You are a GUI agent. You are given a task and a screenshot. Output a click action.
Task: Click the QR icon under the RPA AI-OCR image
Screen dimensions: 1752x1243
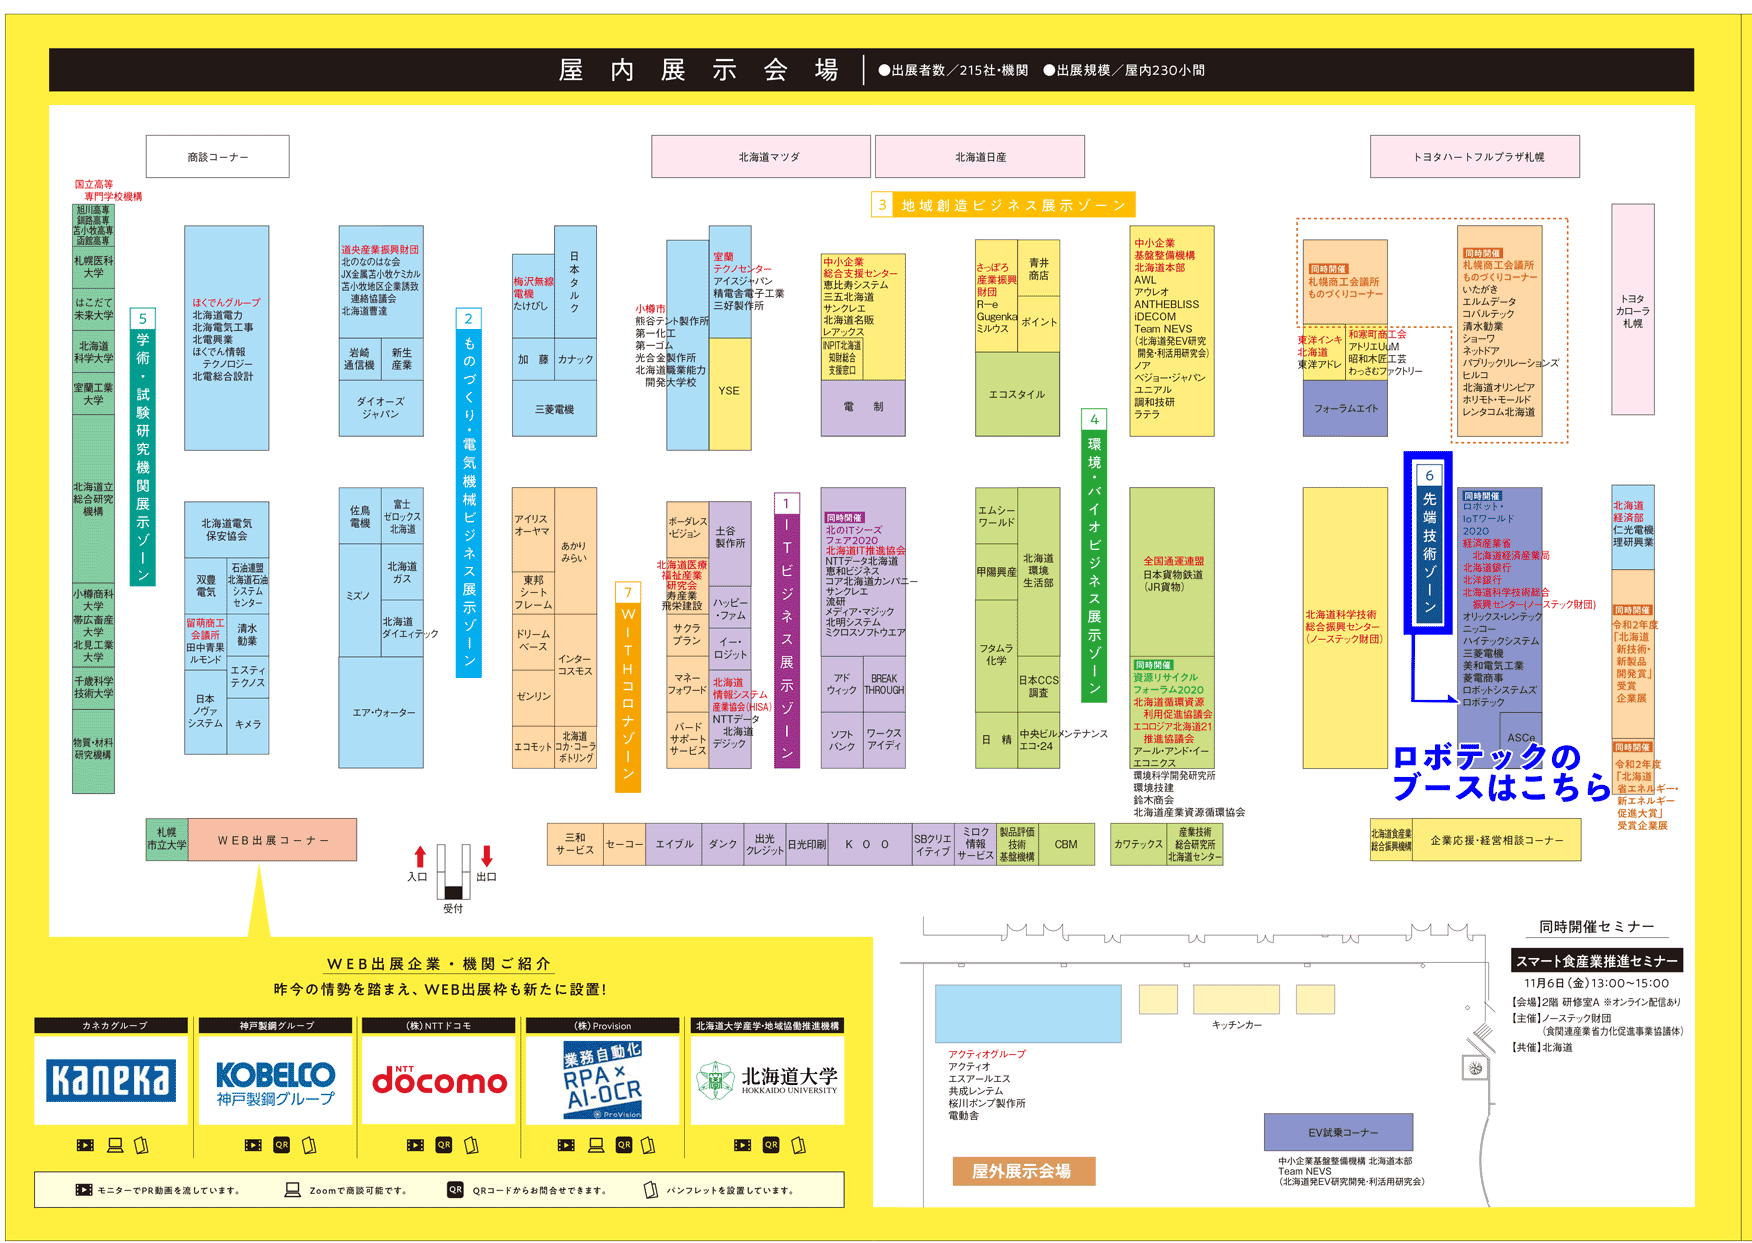click(x=624, y=1145)
